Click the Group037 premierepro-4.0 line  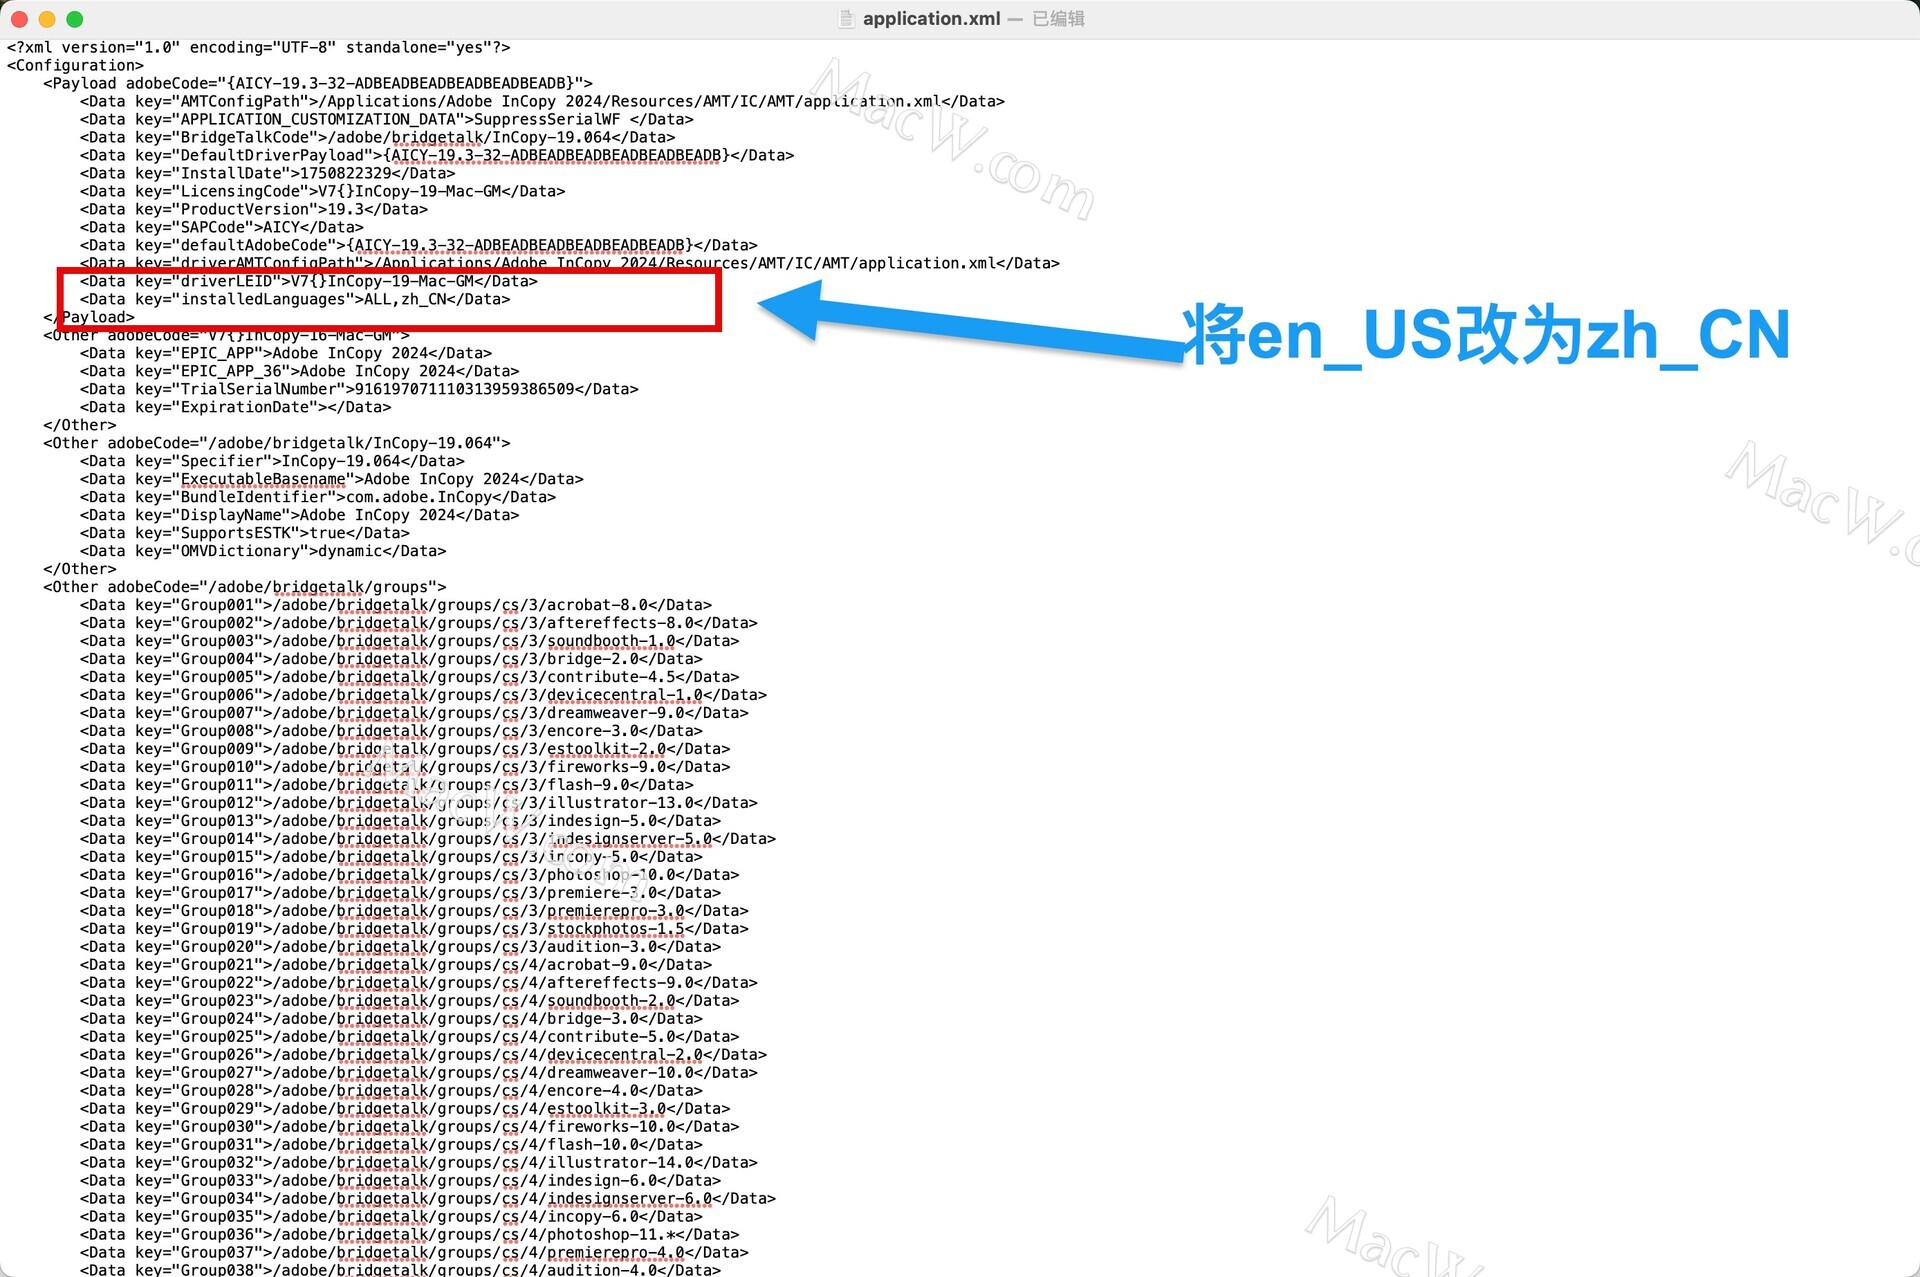414,1253
